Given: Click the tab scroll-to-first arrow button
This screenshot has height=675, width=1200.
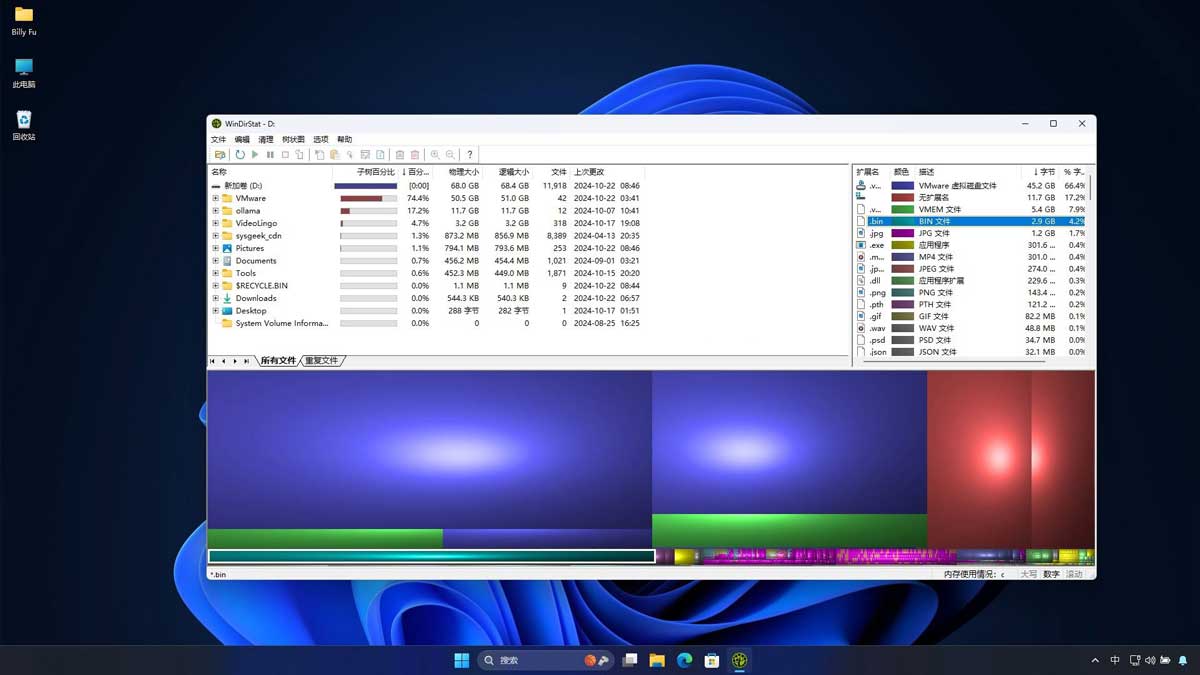Looking at the screenshot, I should [212, 361].
